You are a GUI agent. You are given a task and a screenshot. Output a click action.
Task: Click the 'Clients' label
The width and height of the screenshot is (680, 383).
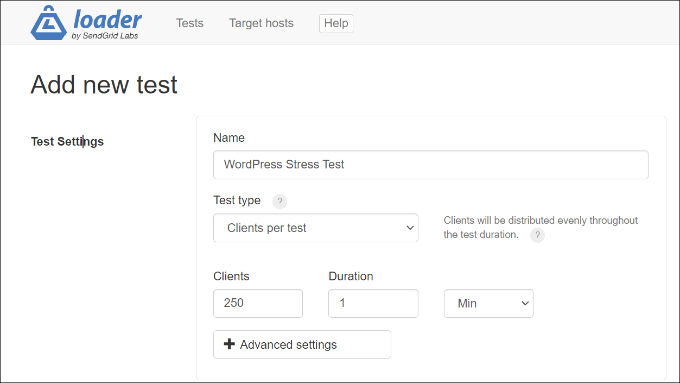(231, 276)
